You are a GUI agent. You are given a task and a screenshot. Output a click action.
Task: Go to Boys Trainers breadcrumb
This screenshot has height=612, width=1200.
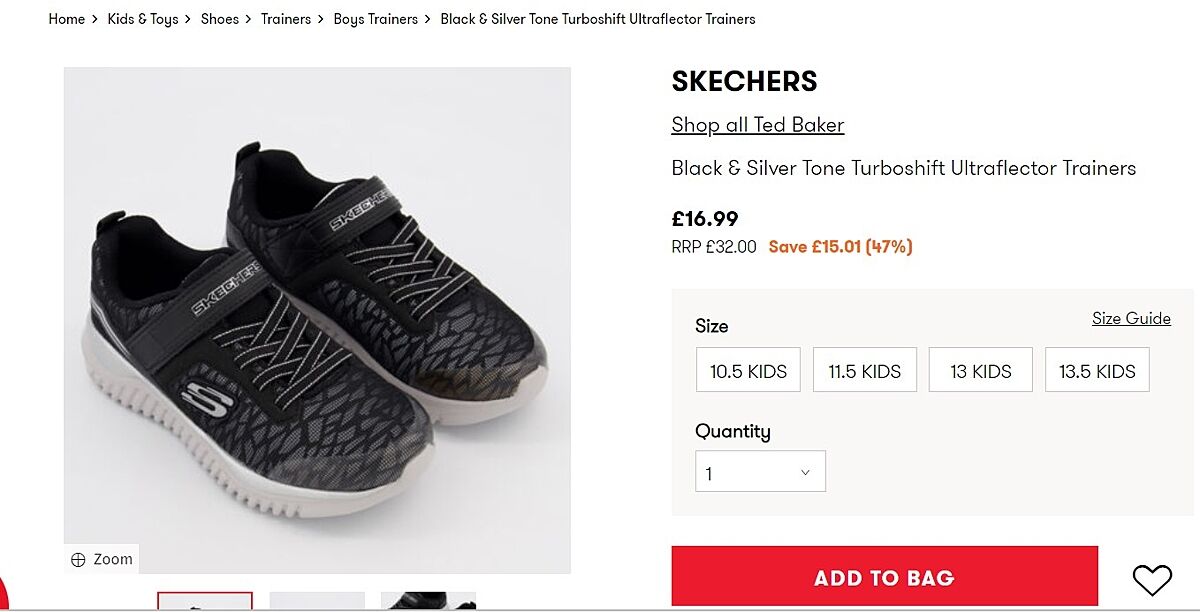click(376, 19)
